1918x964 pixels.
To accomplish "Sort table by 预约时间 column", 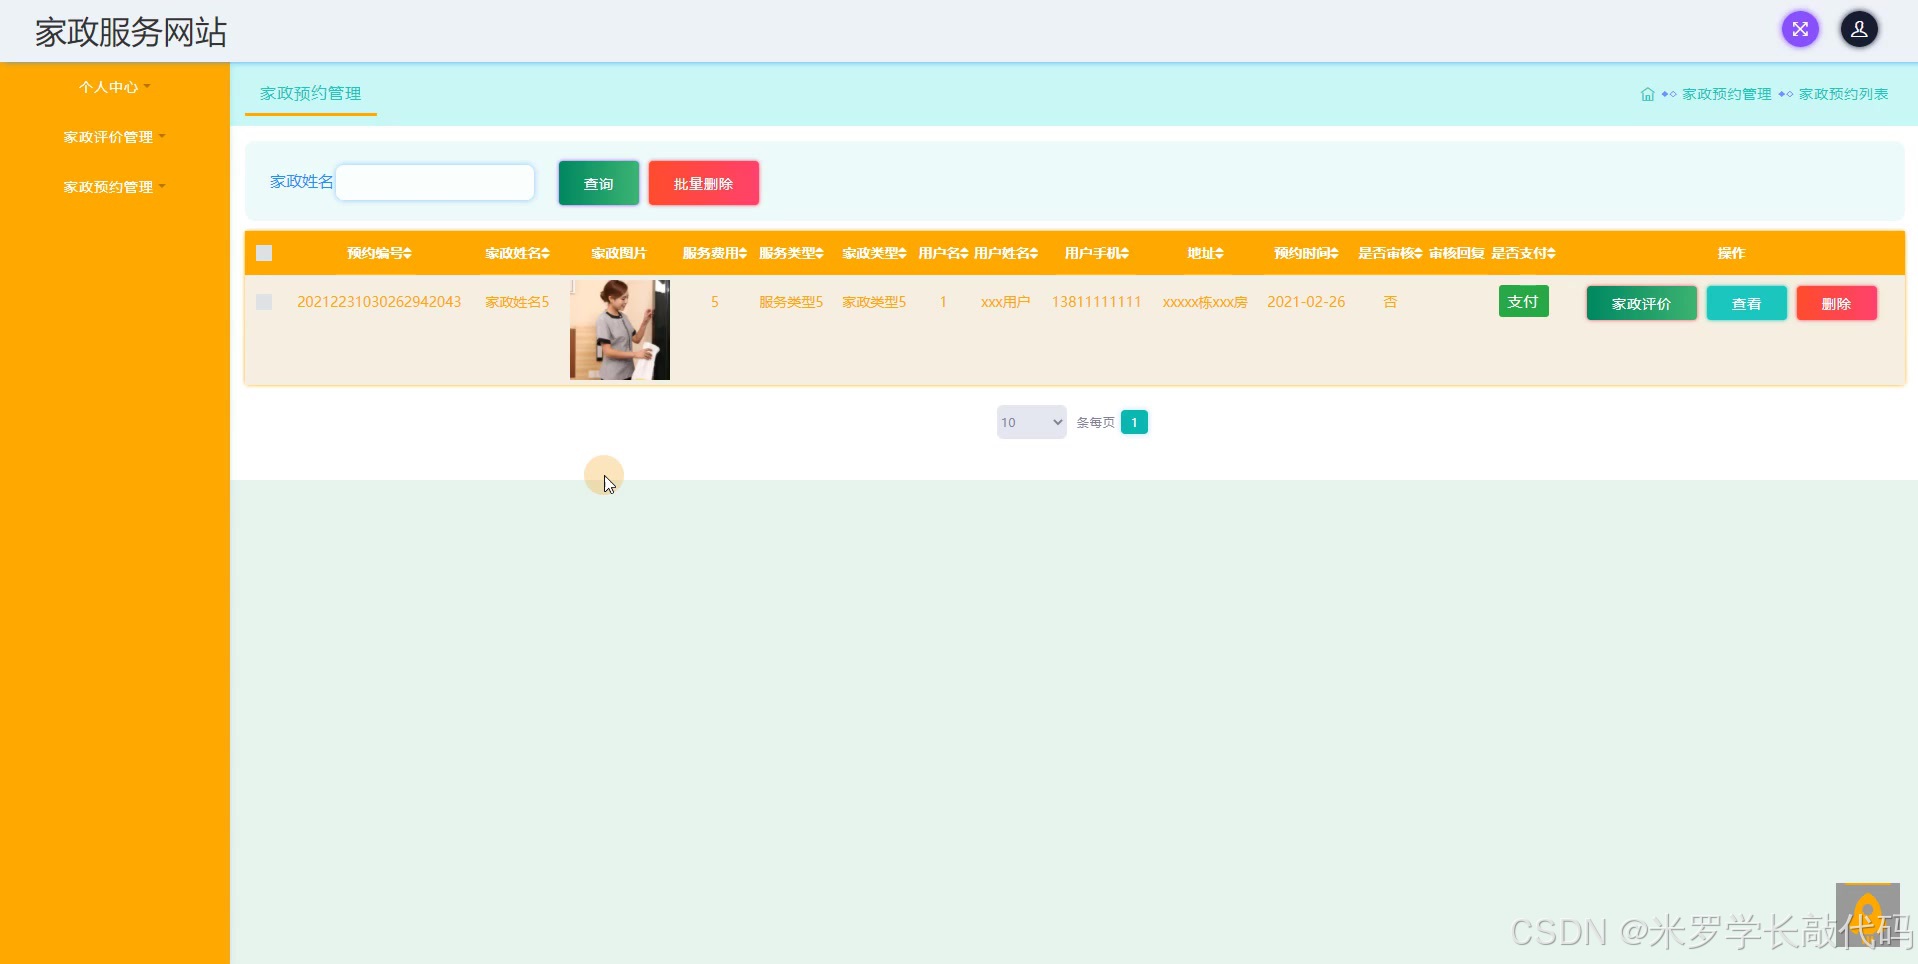I will tap(1306, 253).
